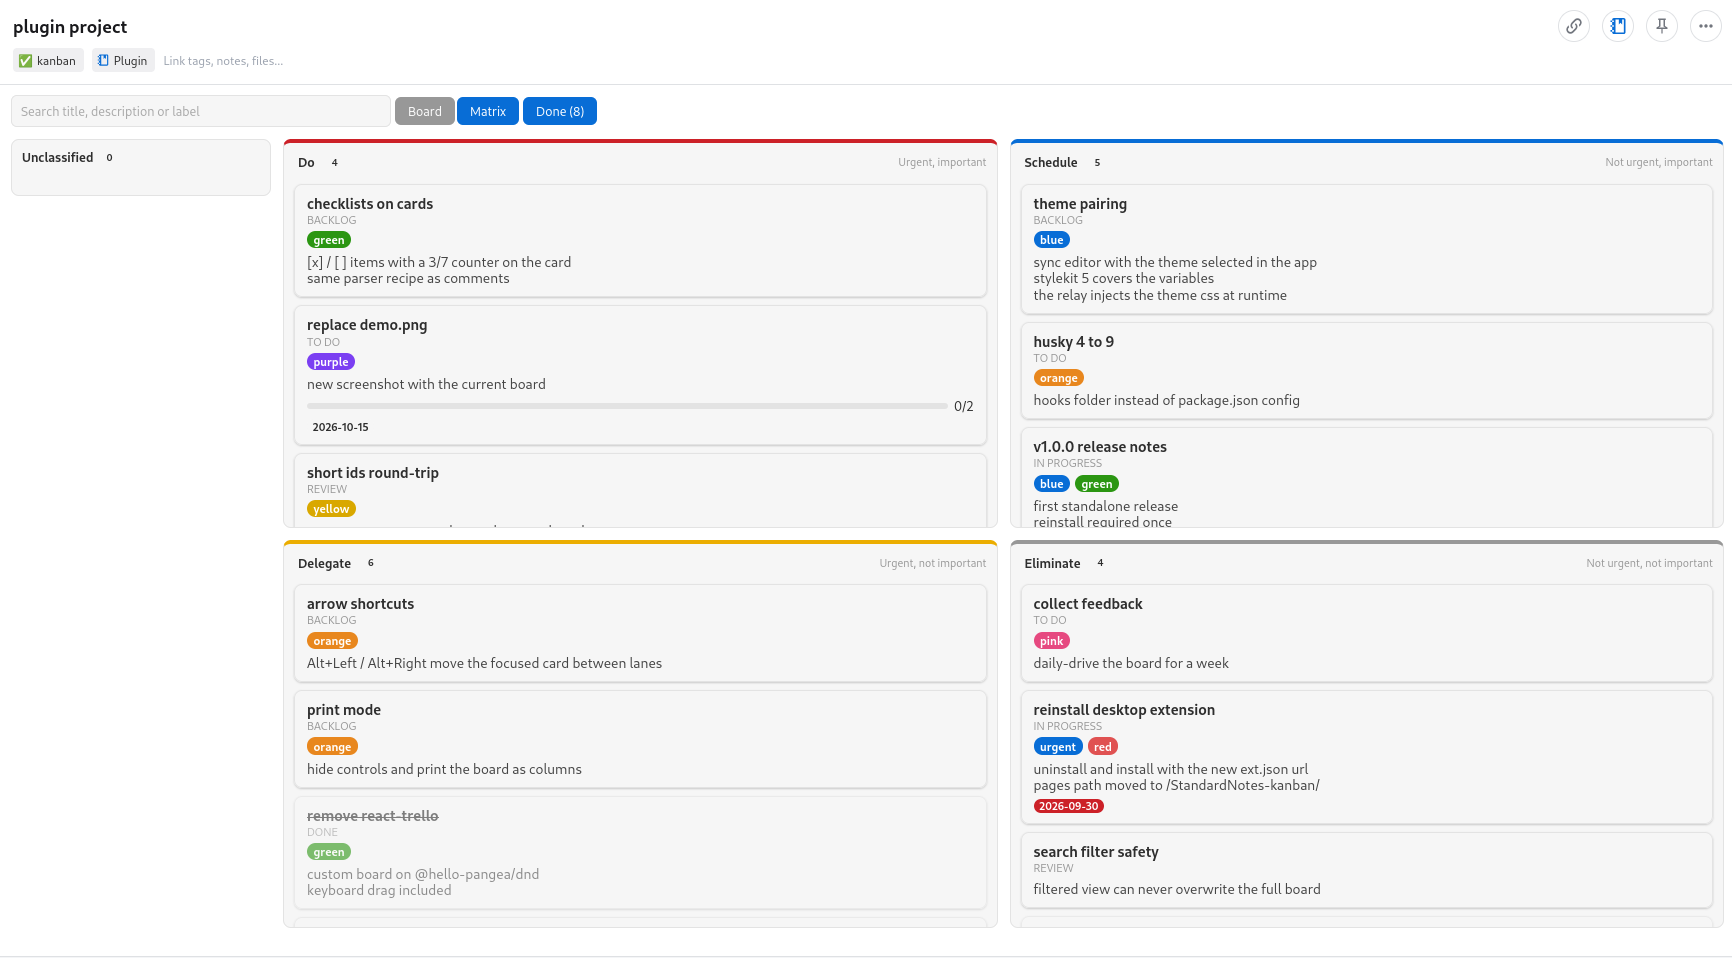Click the Link tags, notes, files field
The height and width of the screenshot is (958, 1732).
[x=223, y=61]
